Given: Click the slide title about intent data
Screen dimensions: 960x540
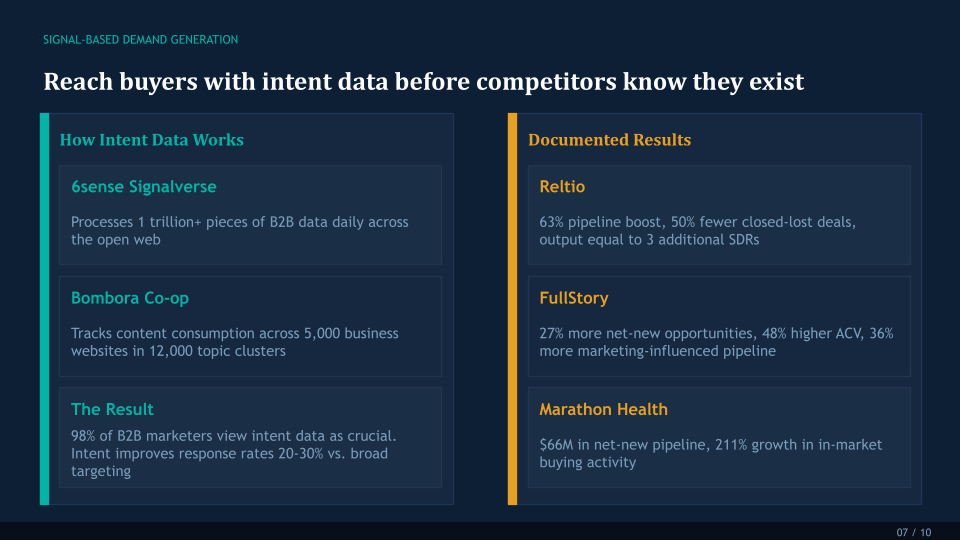Looking at the screenshot, I should pyautogui.click(x=423, y=82).
